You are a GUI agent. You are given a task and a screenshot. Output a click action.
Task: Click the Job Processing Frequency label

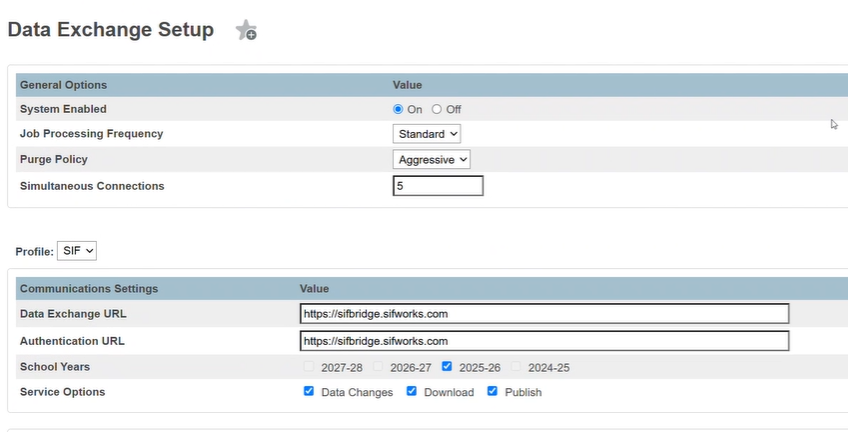[x=91, y=134]
